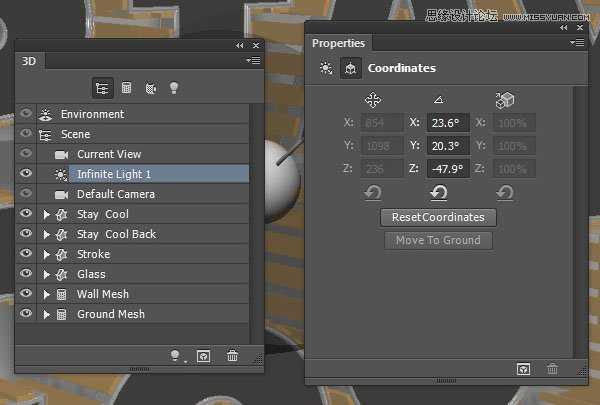Viewport: 600px width, 405px height.
Task: Hide the Ground Mesh
Action: click(x=26, y=313)
